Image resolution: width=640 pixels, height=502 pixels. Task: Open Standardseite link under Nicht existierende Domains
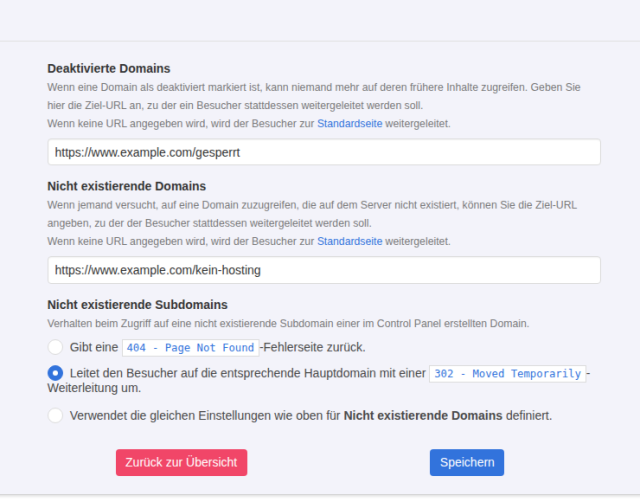(x=350, y=242)
